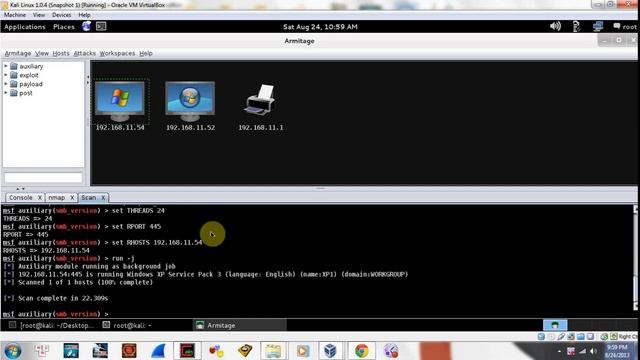Open the Workspaces menu
Viewport: 640px width, 360px height.
click(x=117, y=53)
